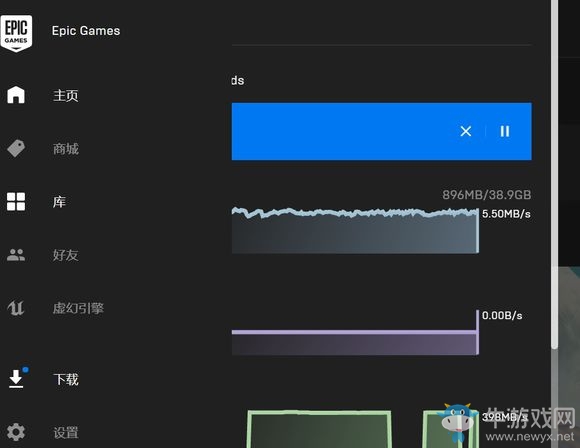580x448 pixels.
Task: Click the purple 0.00B/s graph
Action: 355,333
